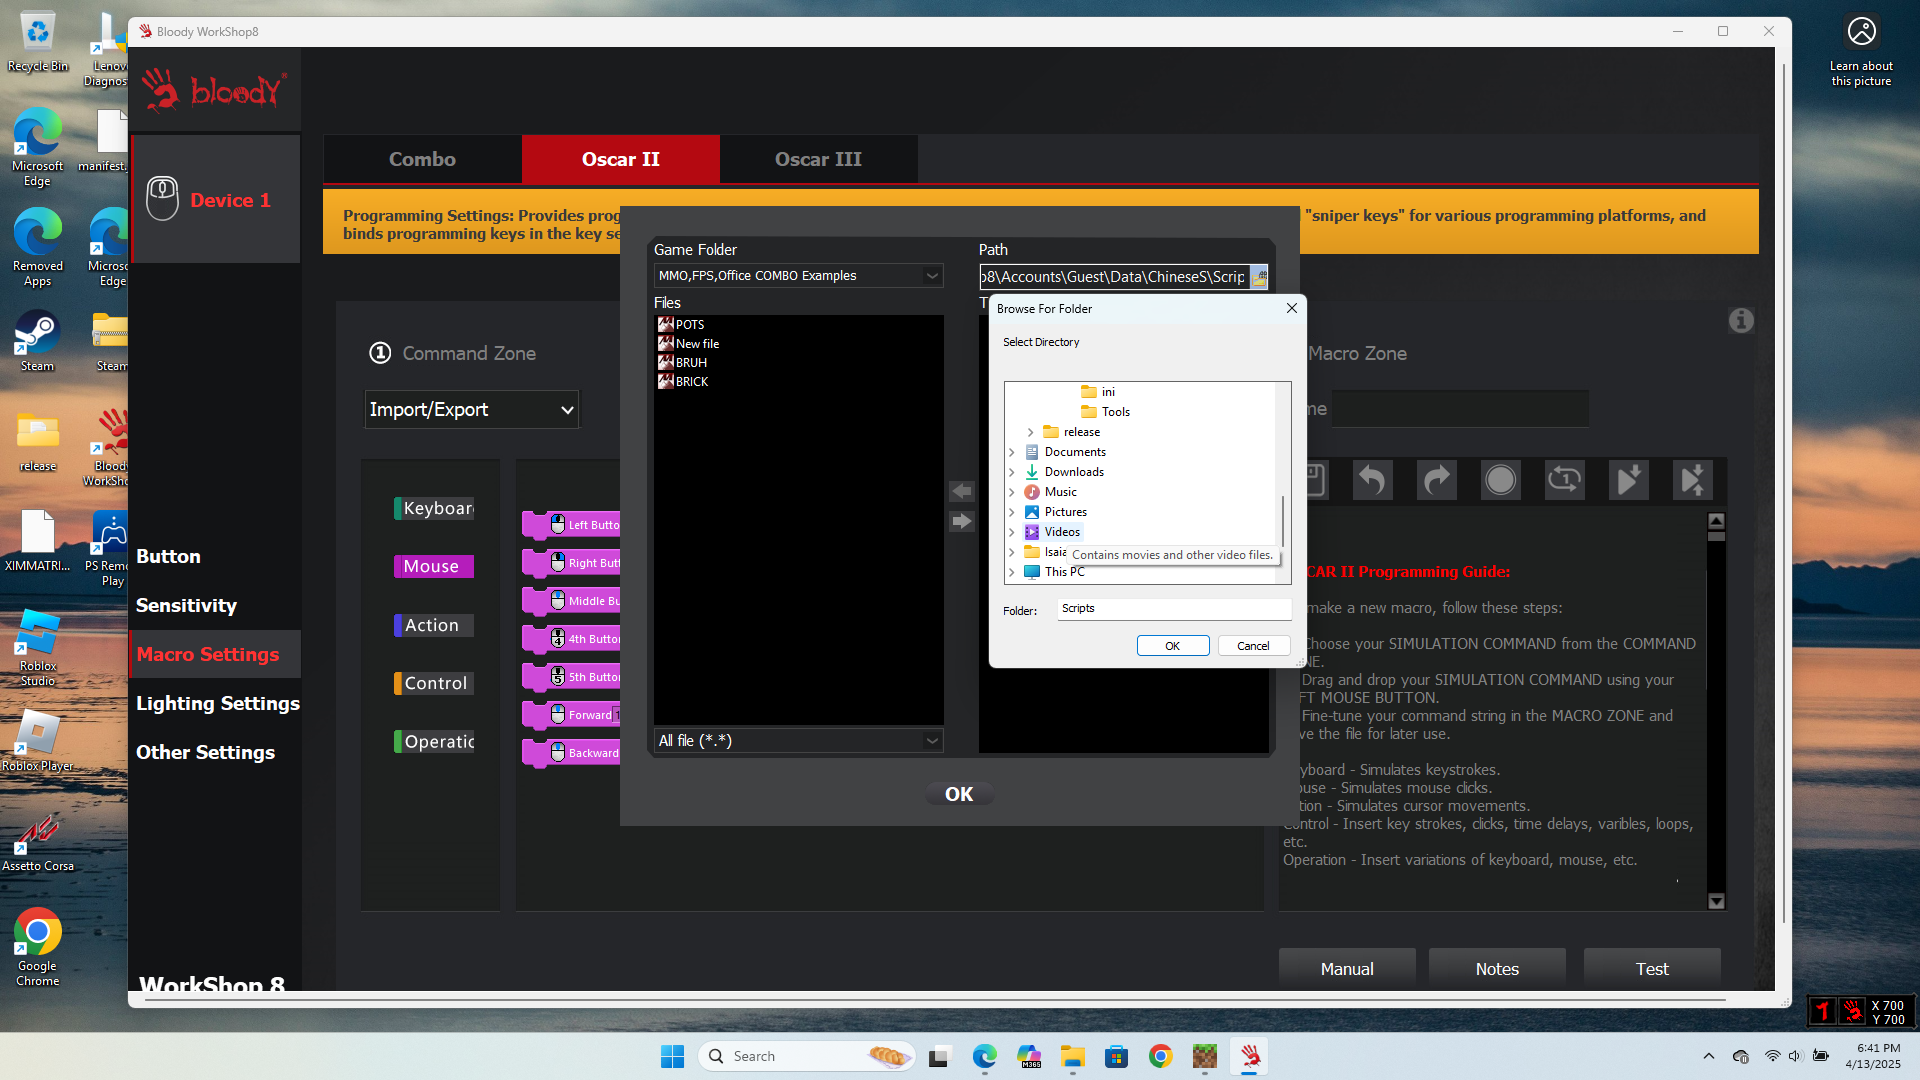Select the BRUH file in Files list
This screenshot has height=1080, width=1920.
pyautogui.click(x=691, y=363)
